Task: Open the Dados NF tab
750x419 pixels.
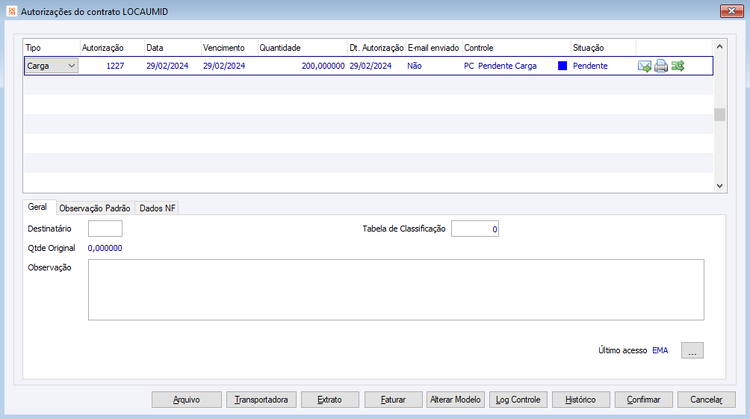Action: (157, 208)
